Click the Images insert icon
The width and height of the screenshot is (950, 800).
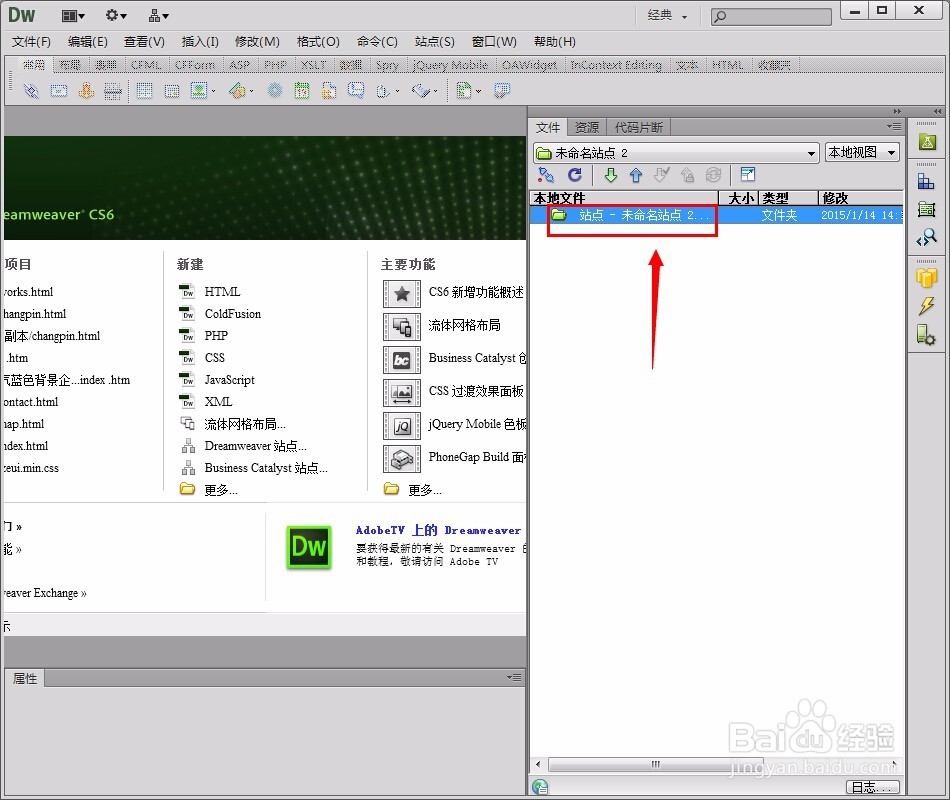[x=199, y=91]
